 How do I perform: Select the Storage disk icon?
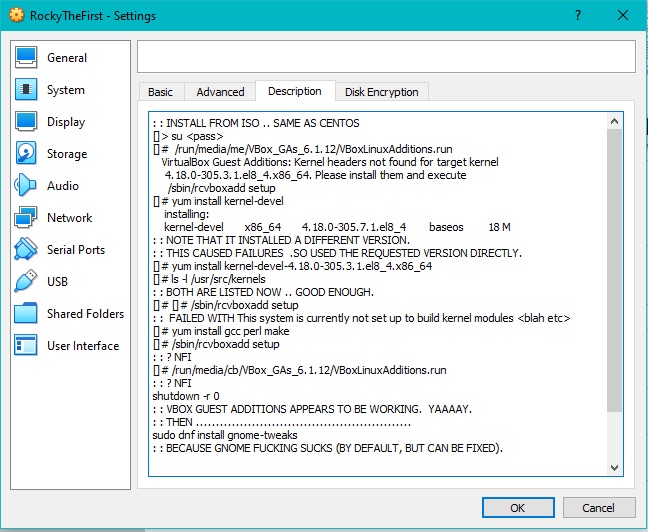(26, 153)
